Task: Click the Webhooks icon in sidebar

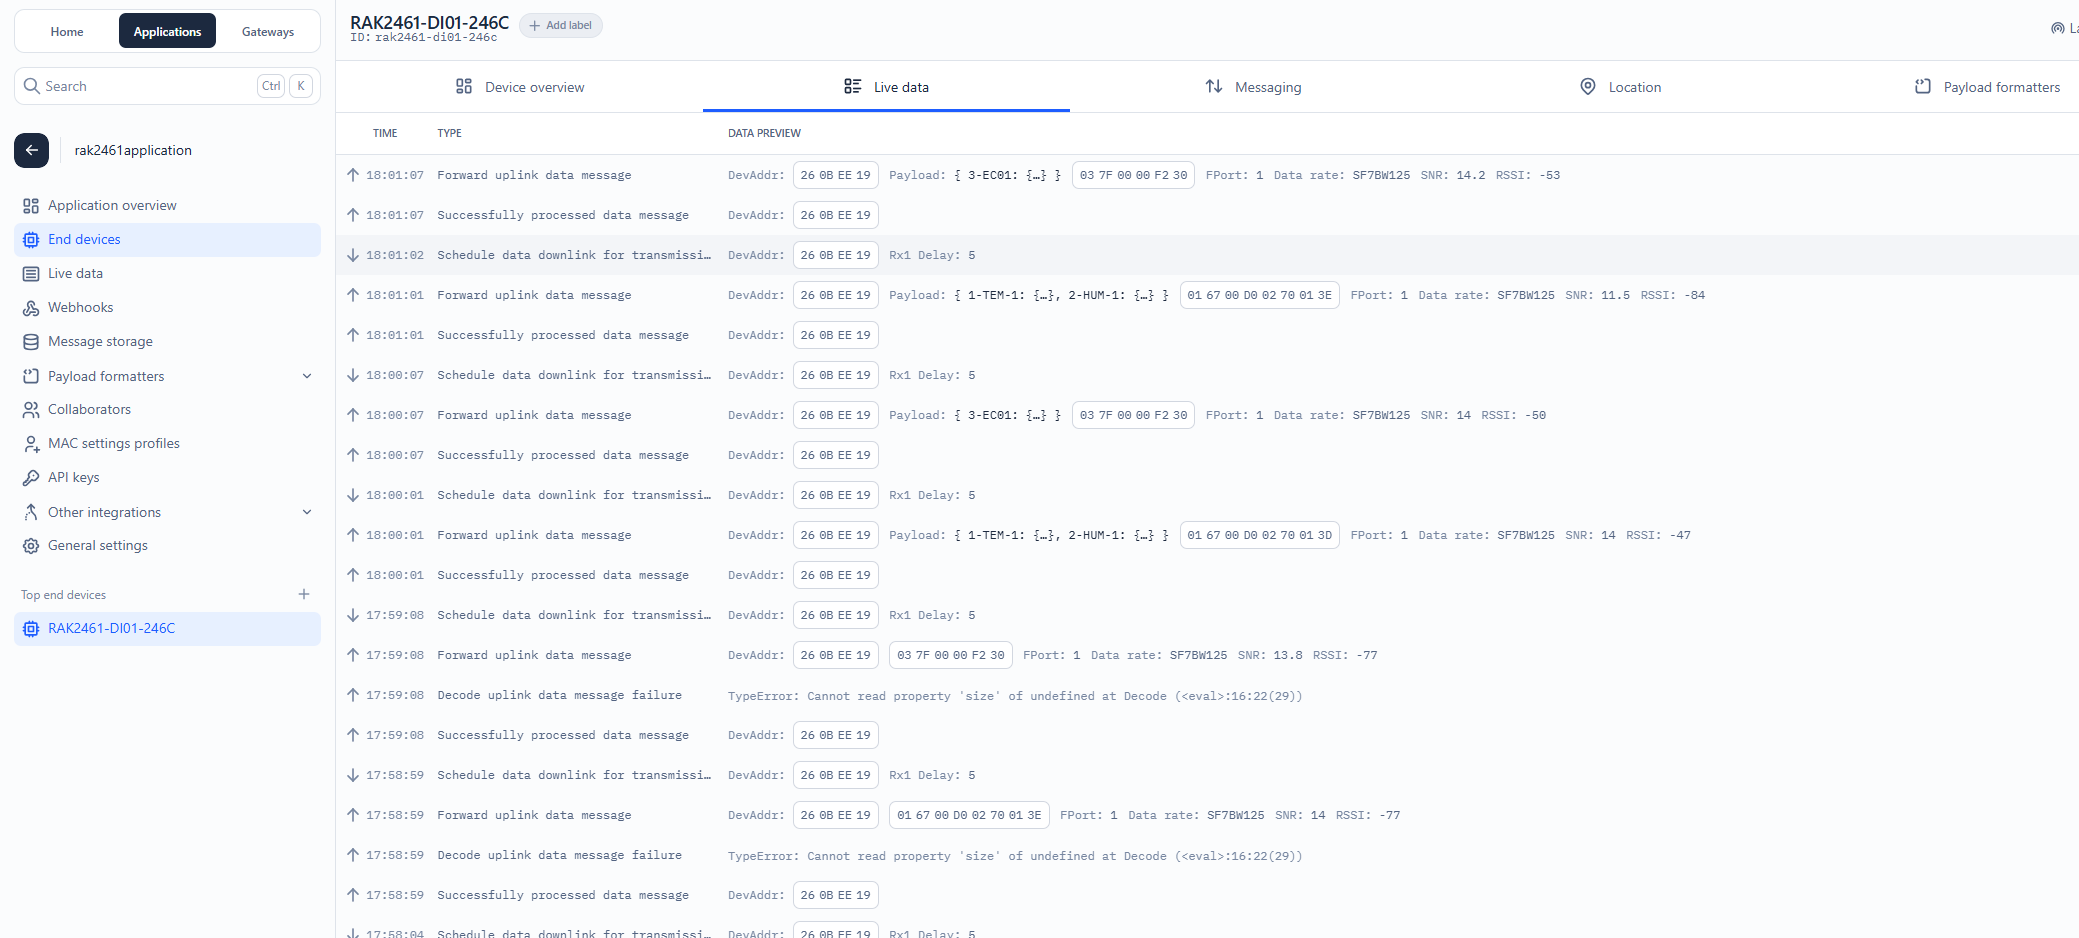Action: click(x=31, y=308)
